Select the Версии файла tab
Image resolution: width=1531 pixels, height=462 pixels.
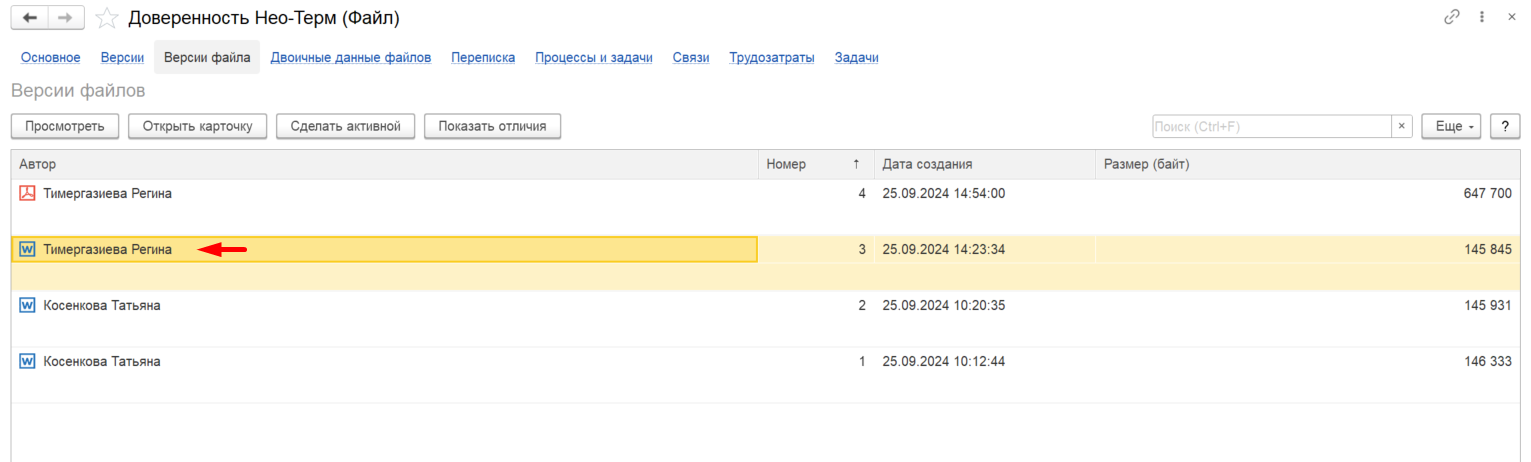(x=207, y=58)
